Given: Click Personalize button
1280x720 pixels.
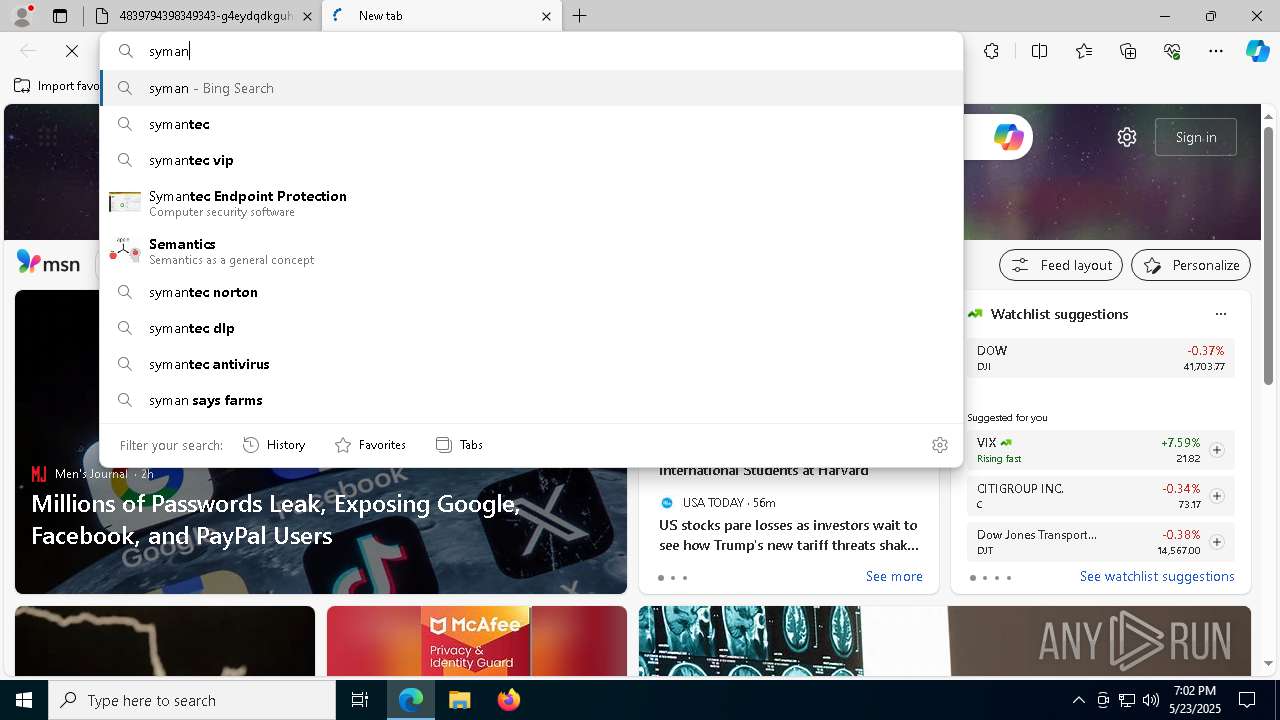Looking at the screenshot, I should tap(1191, 265).
